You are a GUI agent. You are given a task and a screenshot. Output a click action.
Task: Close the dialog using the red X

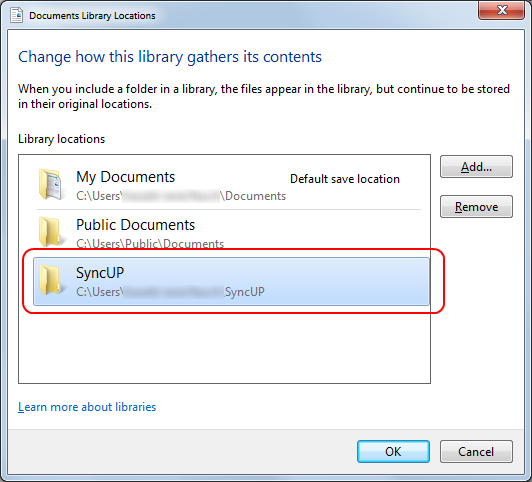pos(501,10)
